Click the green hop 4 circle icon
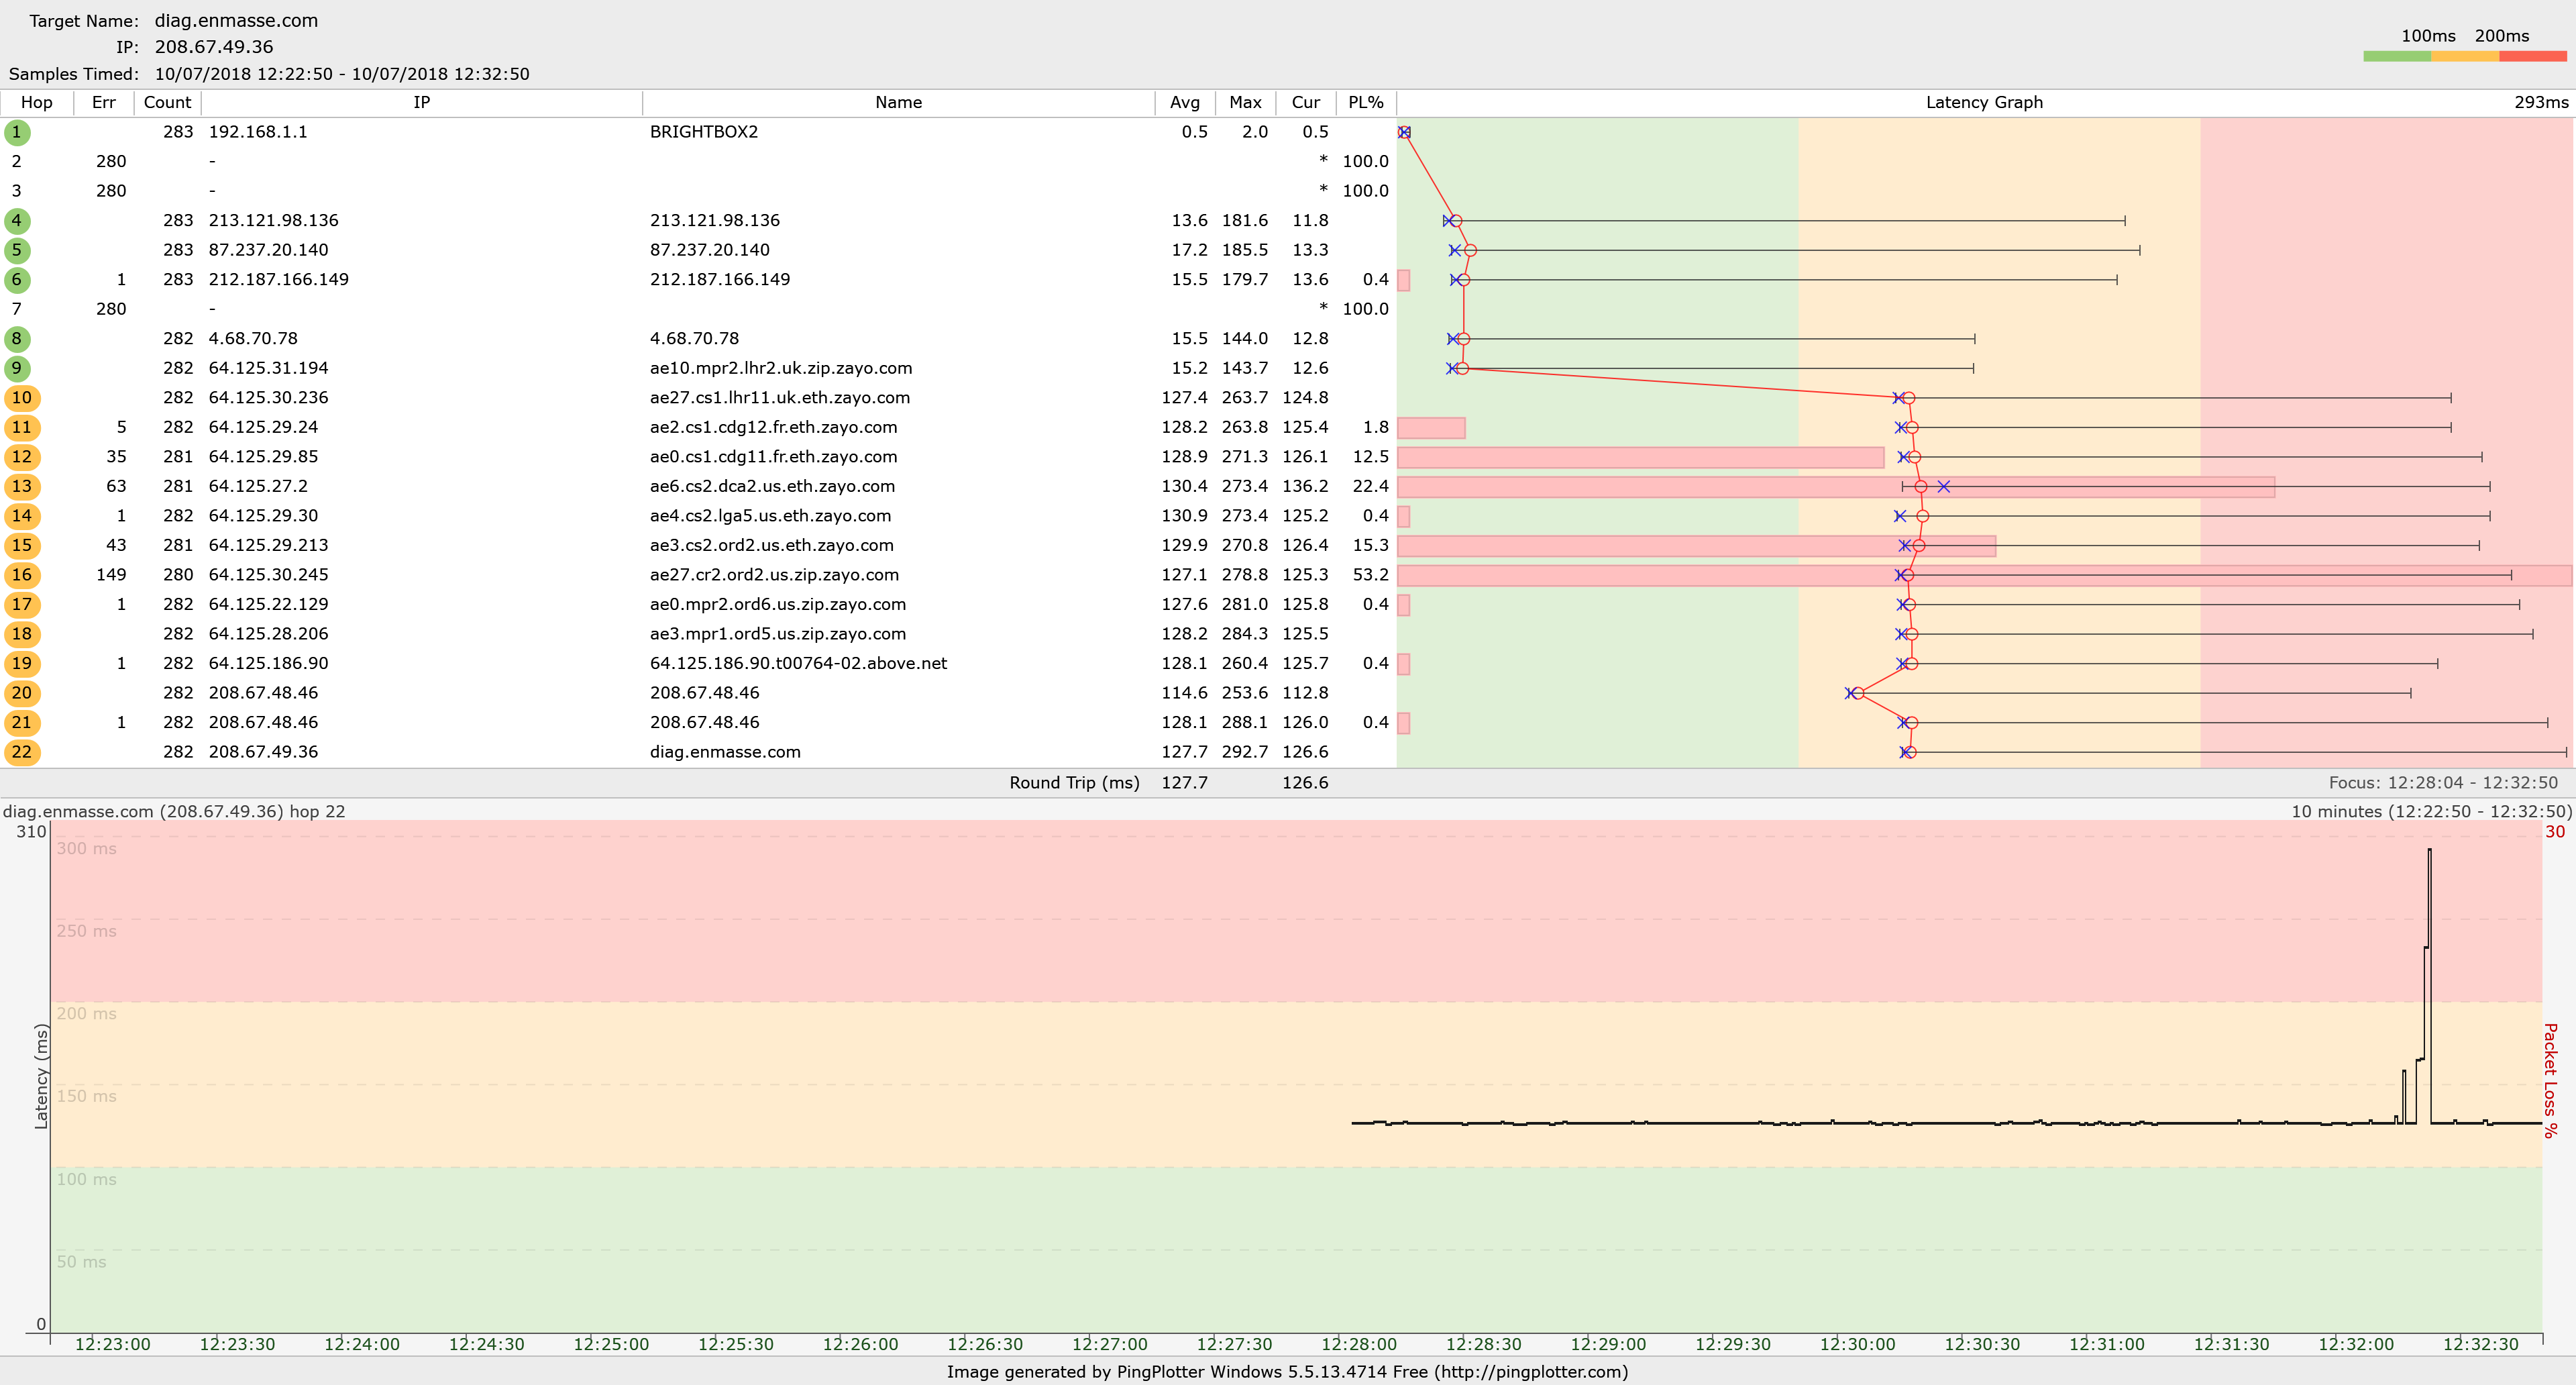This screenshot has height=1385, width=2576. [x=16, y=221]
